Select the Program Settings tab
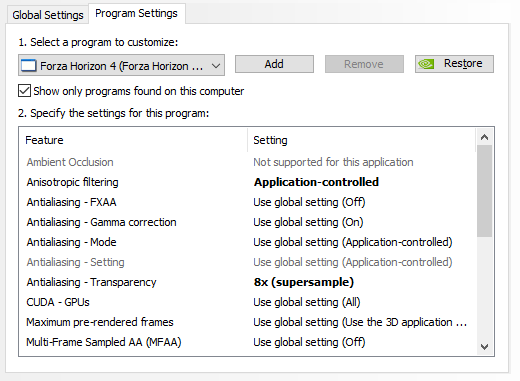The image size is (520, 381). point(136,14)
